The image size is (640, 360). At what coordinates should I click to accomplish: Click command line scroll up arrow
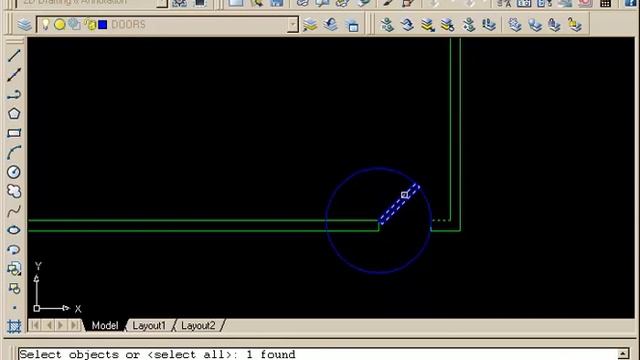tap(623, 354)
